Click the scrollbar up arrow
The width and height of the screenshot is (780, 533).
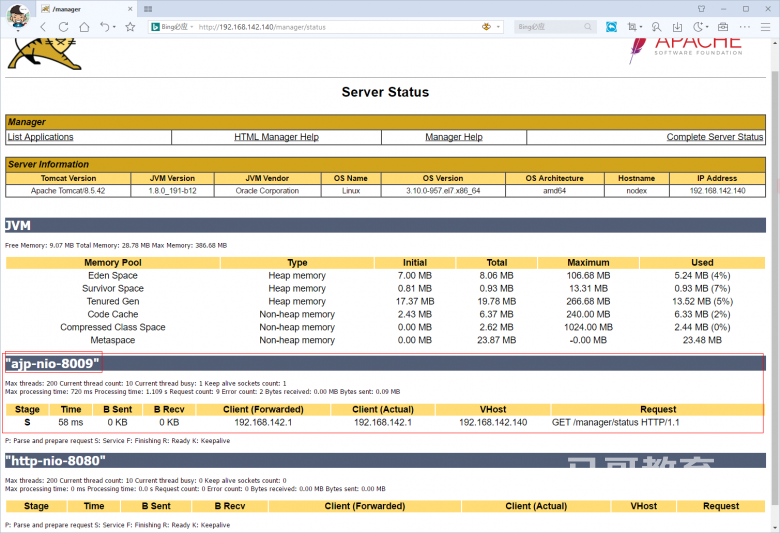tap(775, 43)
